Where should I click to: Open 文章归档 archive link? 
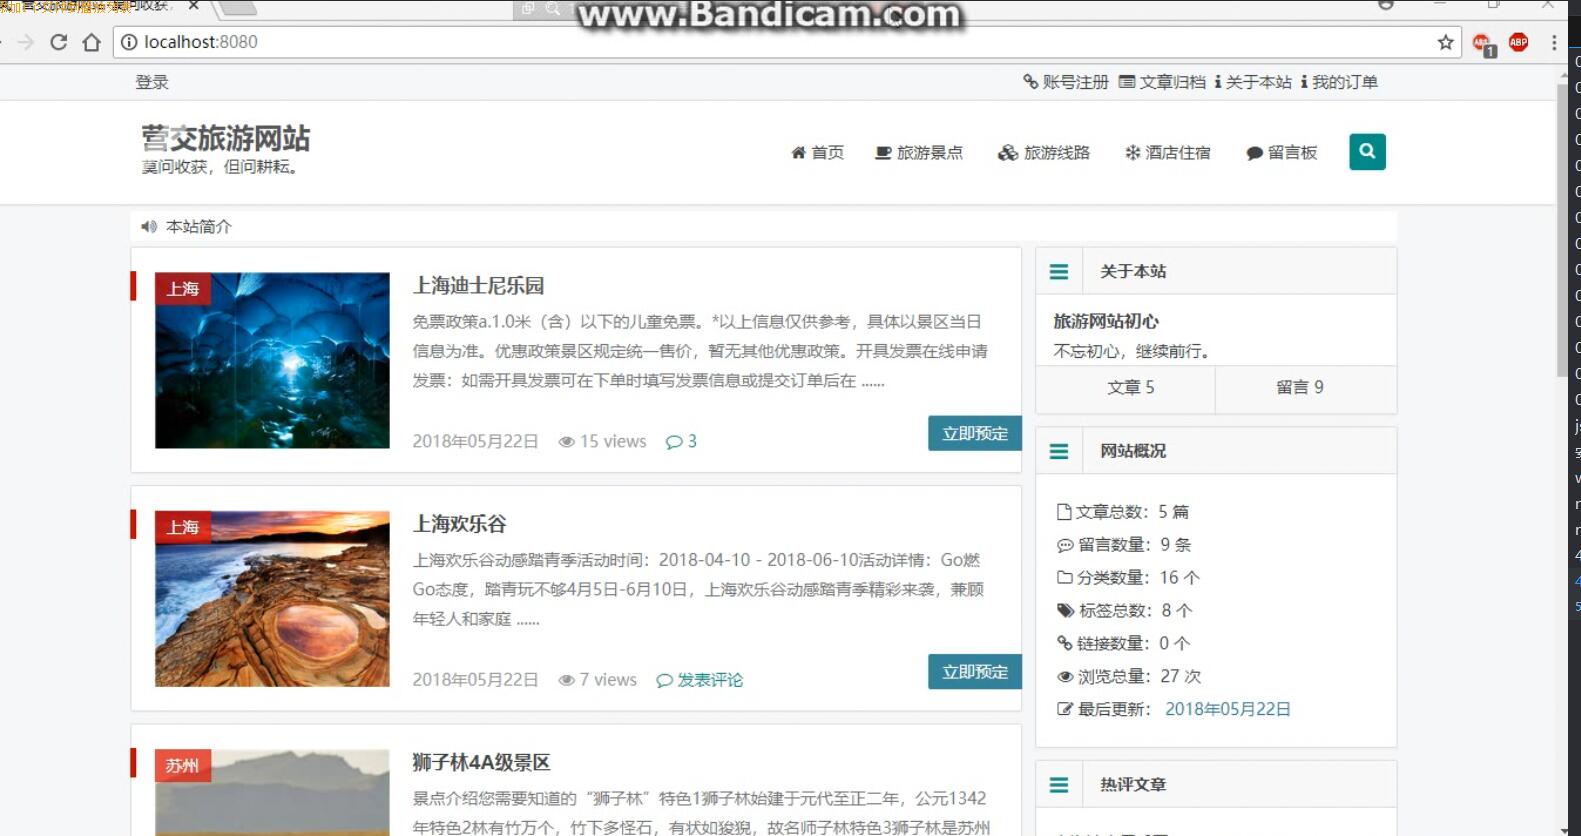click(x=1162, y=82)
